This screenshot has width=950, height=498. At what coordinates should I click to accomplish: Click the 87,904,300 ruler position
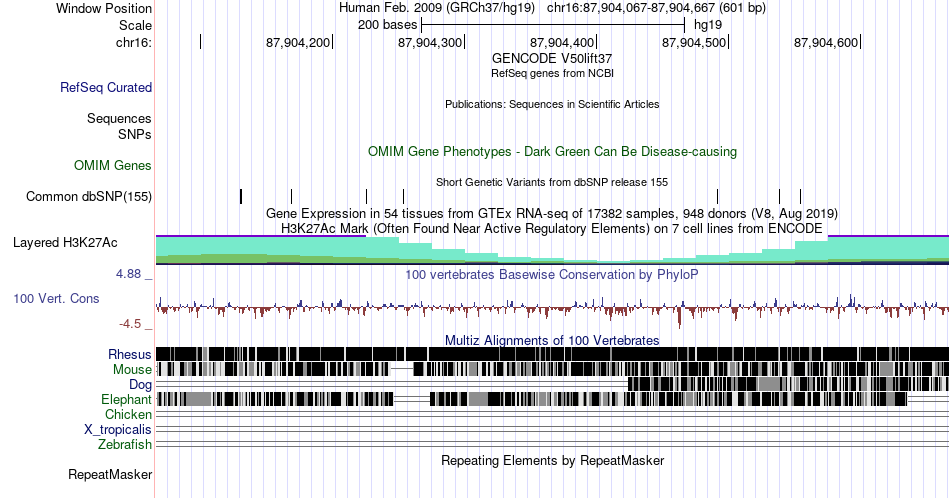tap(430, 42)
